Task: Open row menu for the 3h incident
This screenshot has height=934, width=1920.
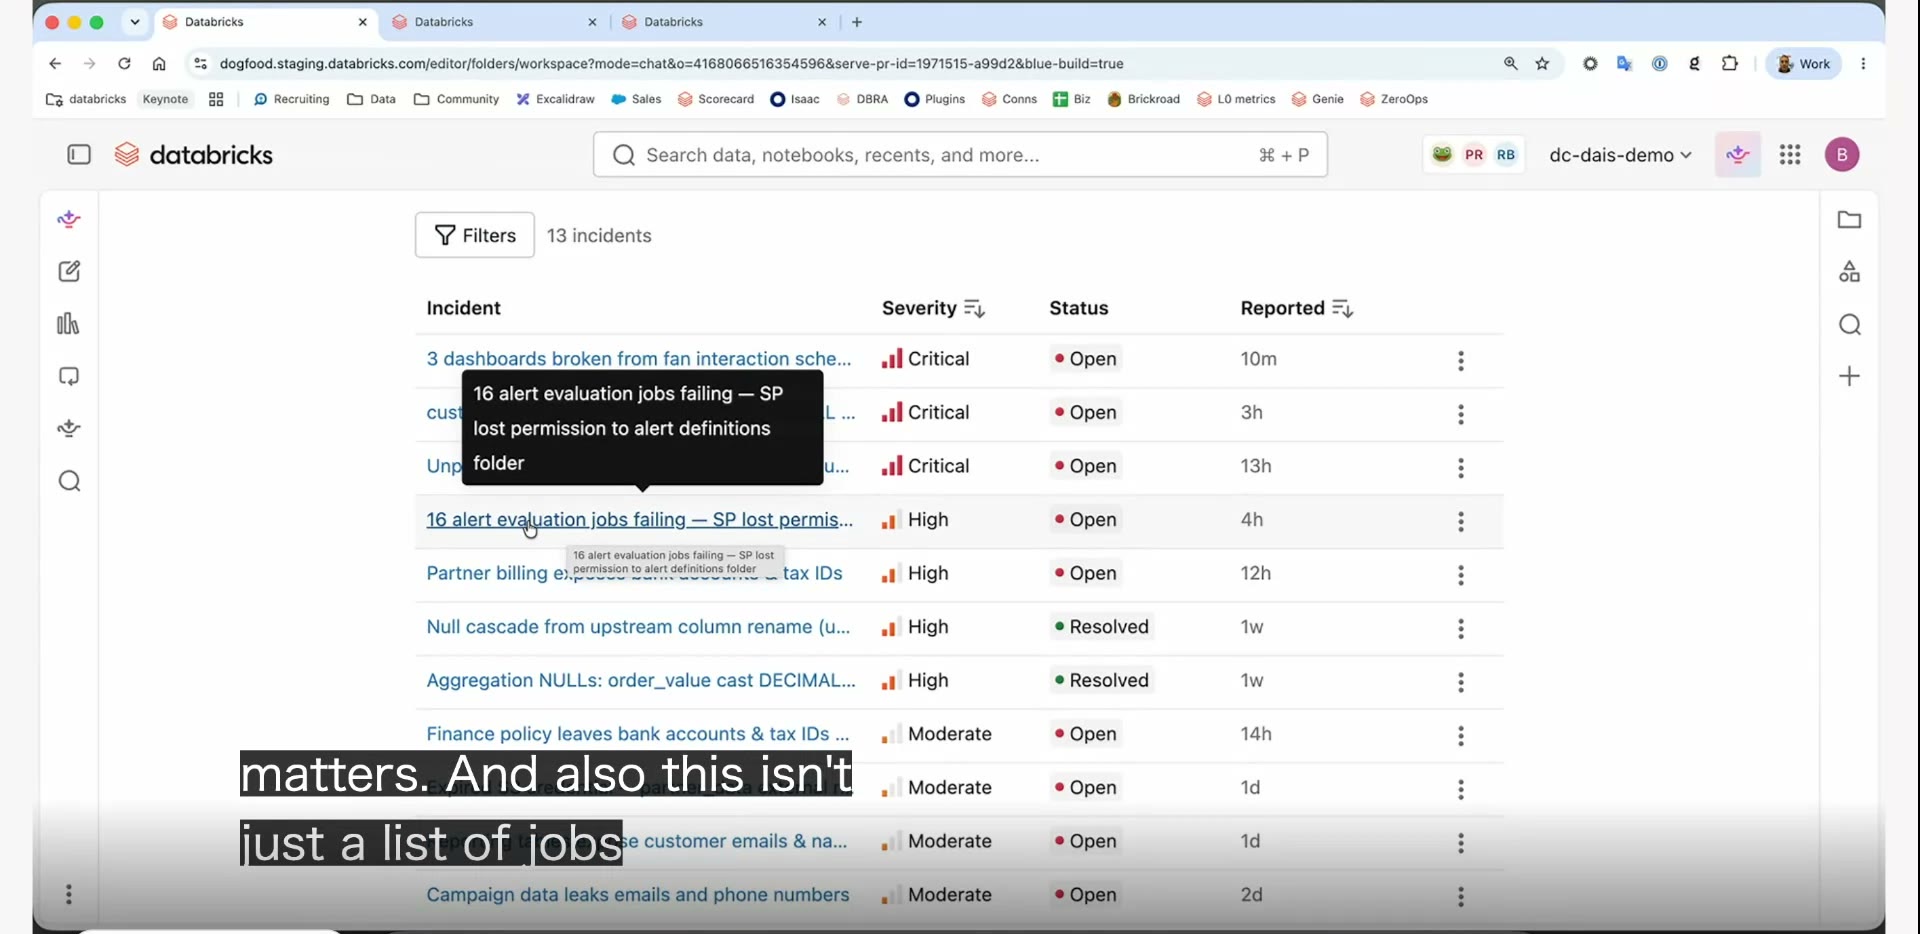Action: tap(1462, 414)
